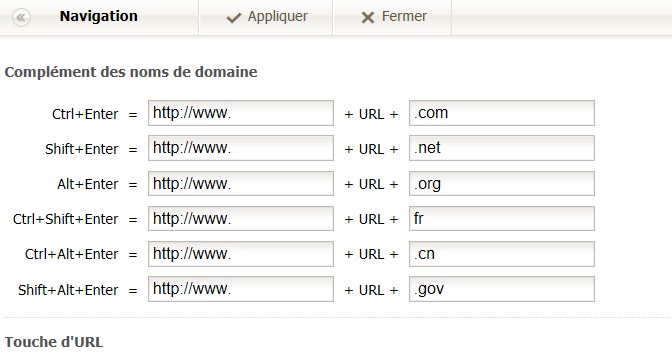This screenshot has width=672, height=363.
Task: Click the back double-chevron icon
Action: coord(21,17)
